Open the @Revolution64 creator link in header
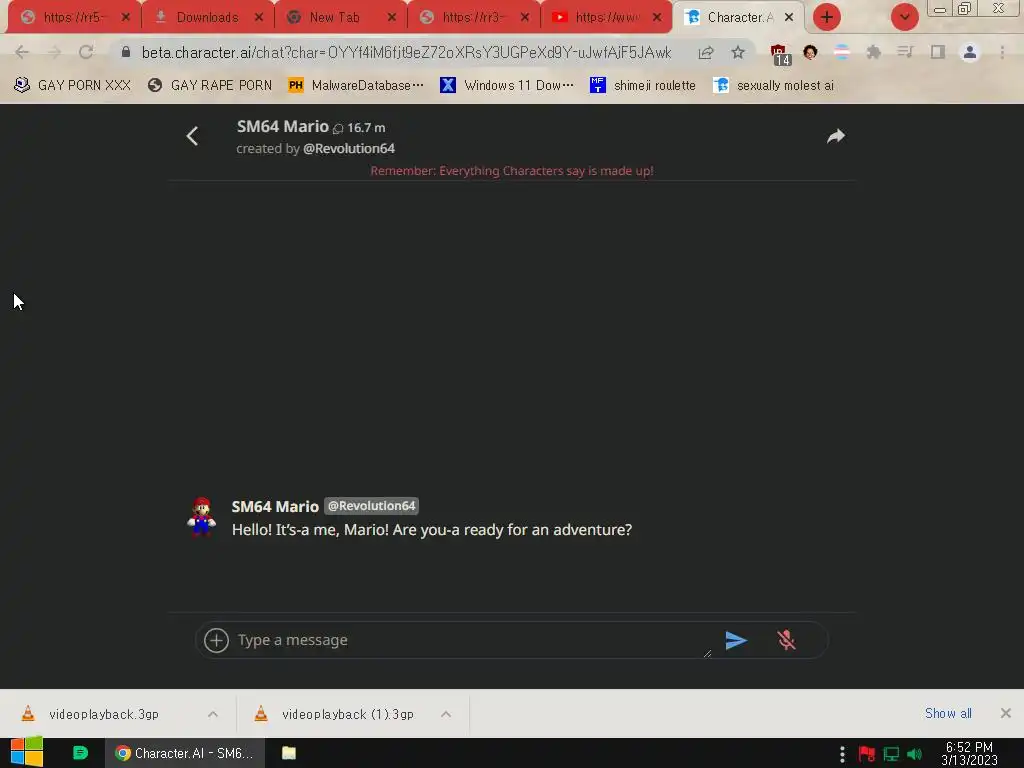 point(349,148)
